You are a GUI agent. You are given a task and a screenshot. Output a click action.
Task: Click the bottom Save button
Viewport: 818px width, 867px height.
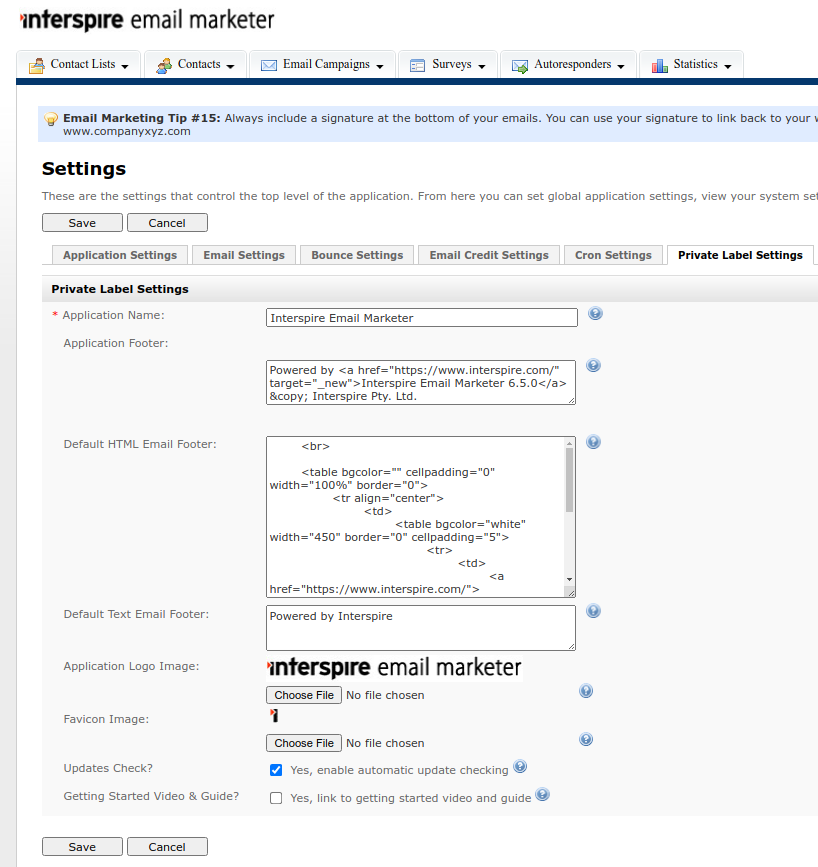[x=82, y=847]
